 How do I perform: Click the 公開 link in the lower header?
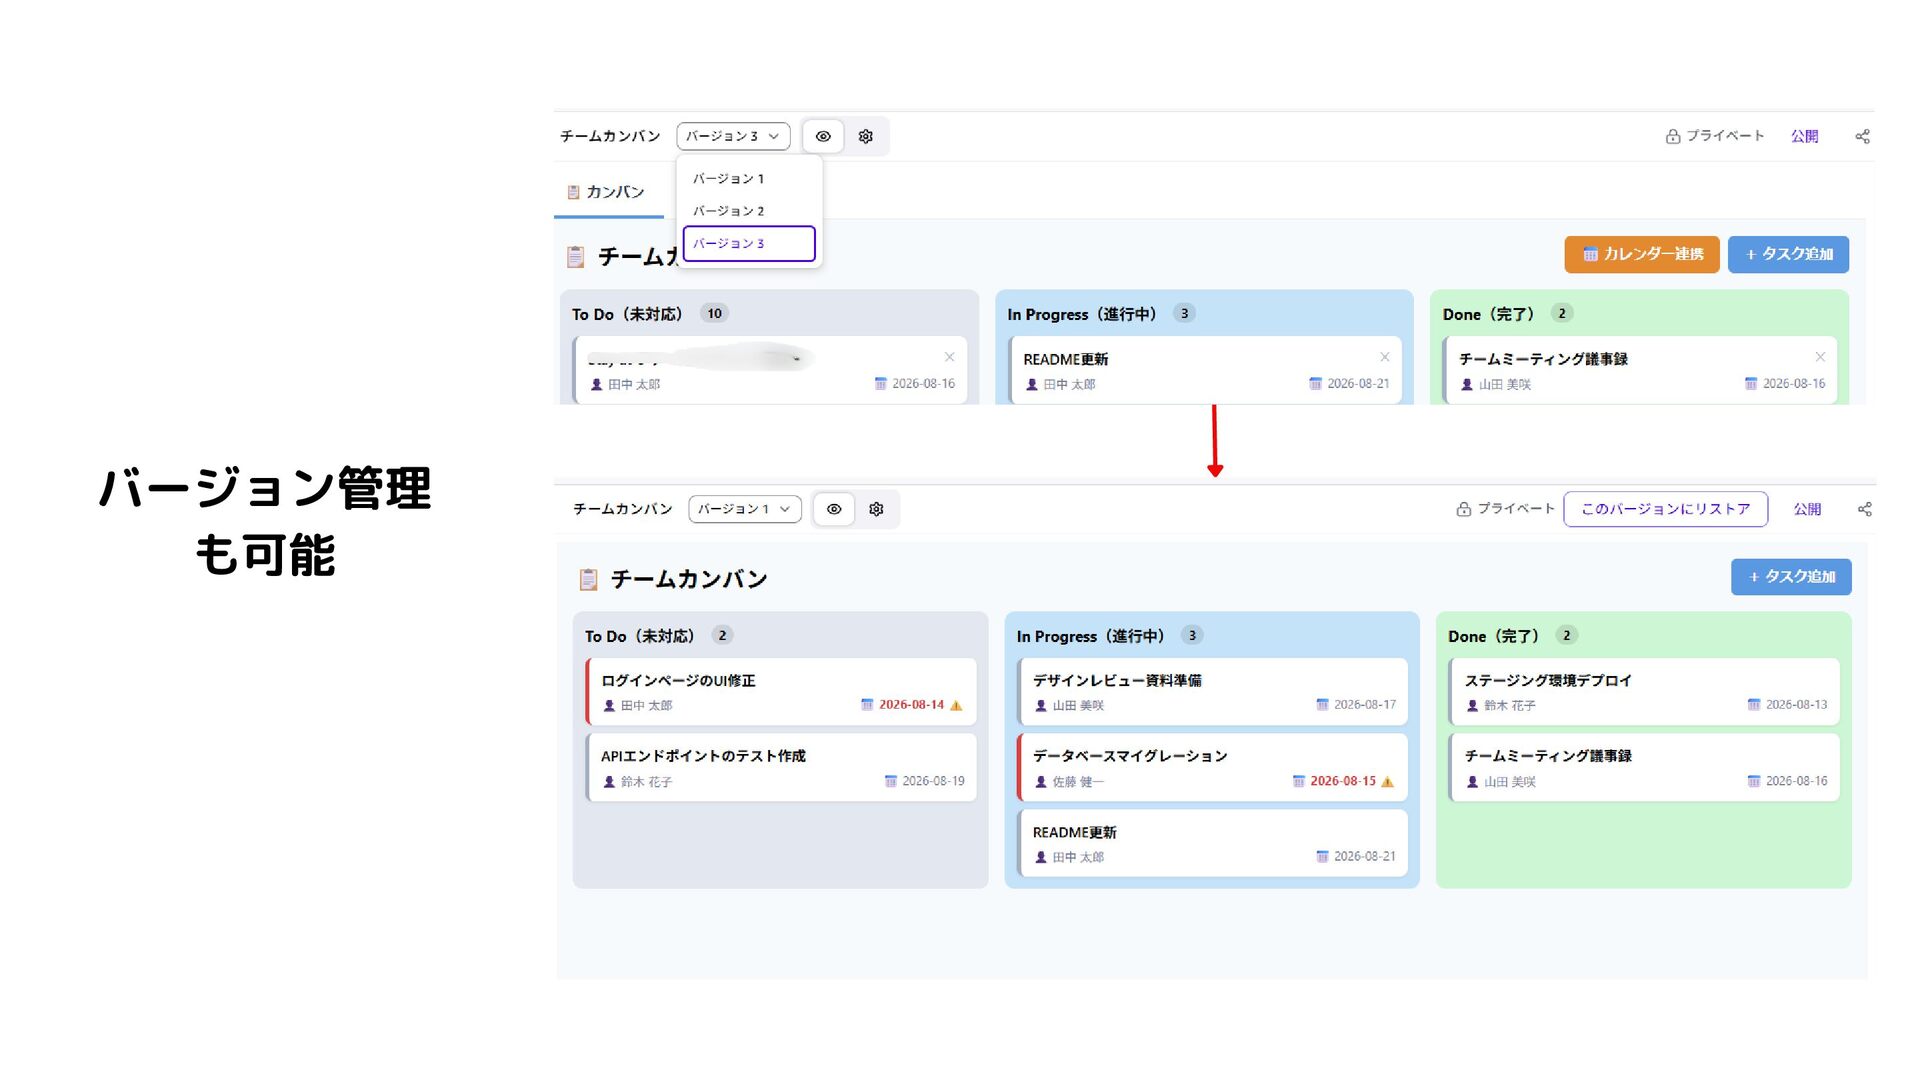click(1807, 509)
